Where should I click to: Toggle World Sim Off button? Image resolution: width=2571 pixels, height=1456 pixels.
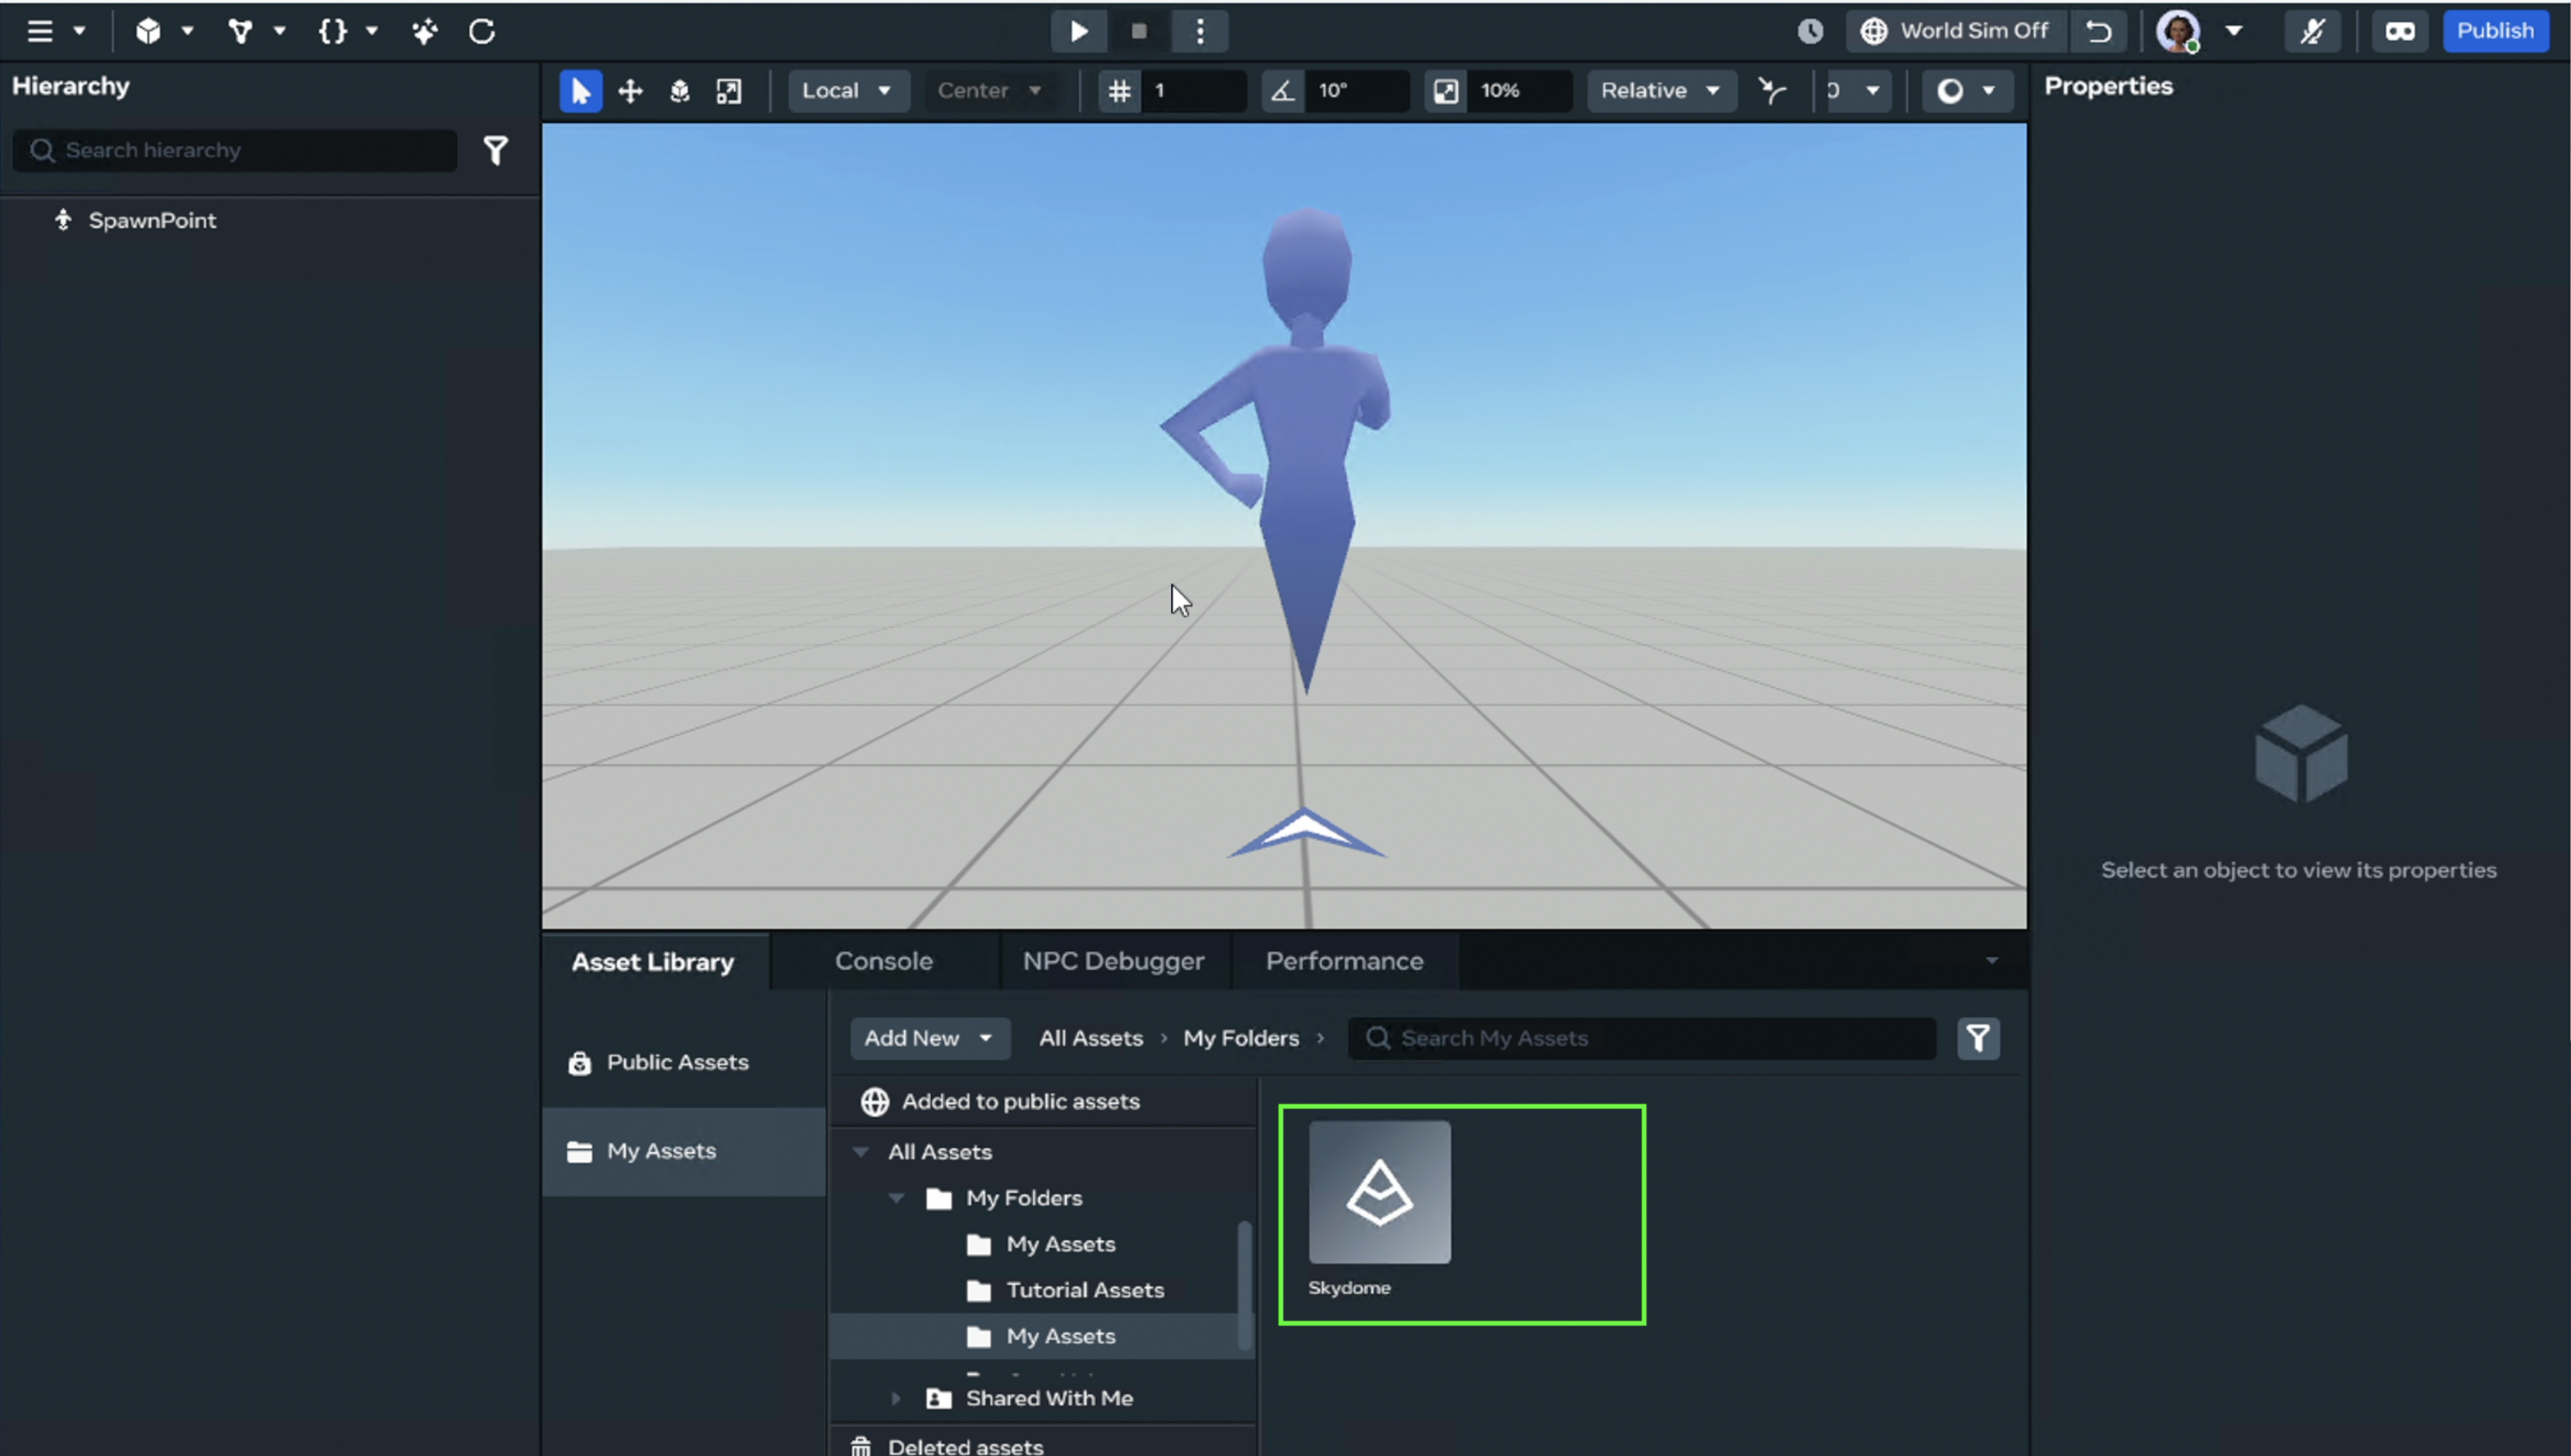click(1955, 31)
